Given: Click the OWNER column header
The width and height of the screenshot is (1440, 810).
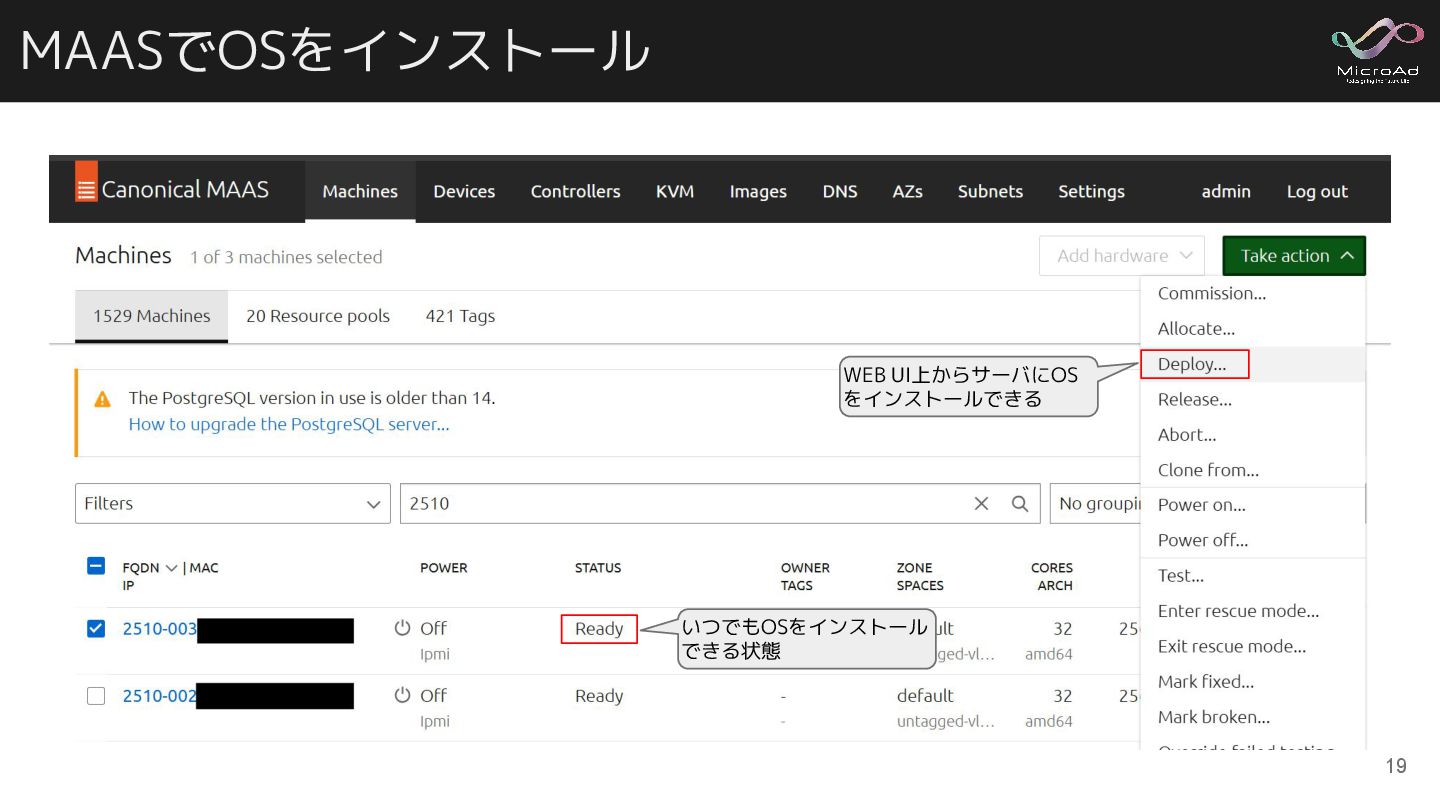Looking at the screenshot, I should click(805, 568).
